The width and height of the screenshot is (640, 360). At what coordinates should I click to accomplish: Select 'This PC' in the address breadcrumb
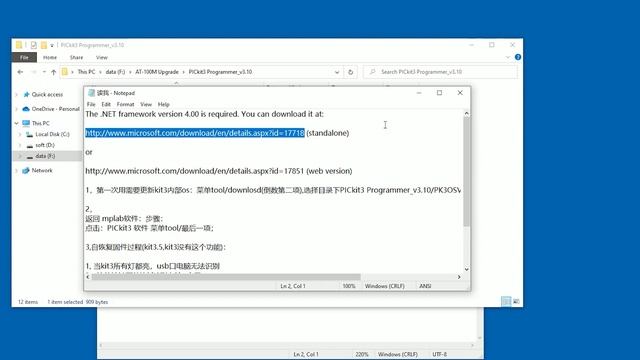click(86, 72)
